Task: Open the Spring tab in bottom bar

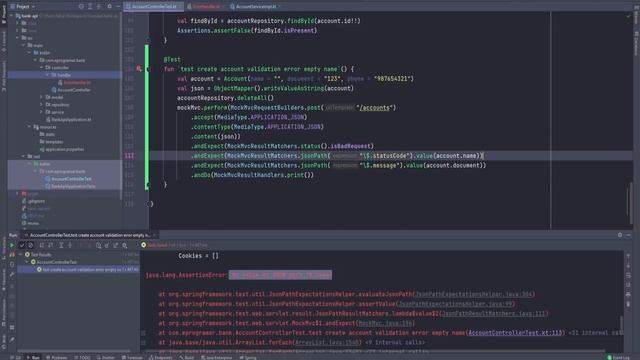Action: (x=248, y=357)
